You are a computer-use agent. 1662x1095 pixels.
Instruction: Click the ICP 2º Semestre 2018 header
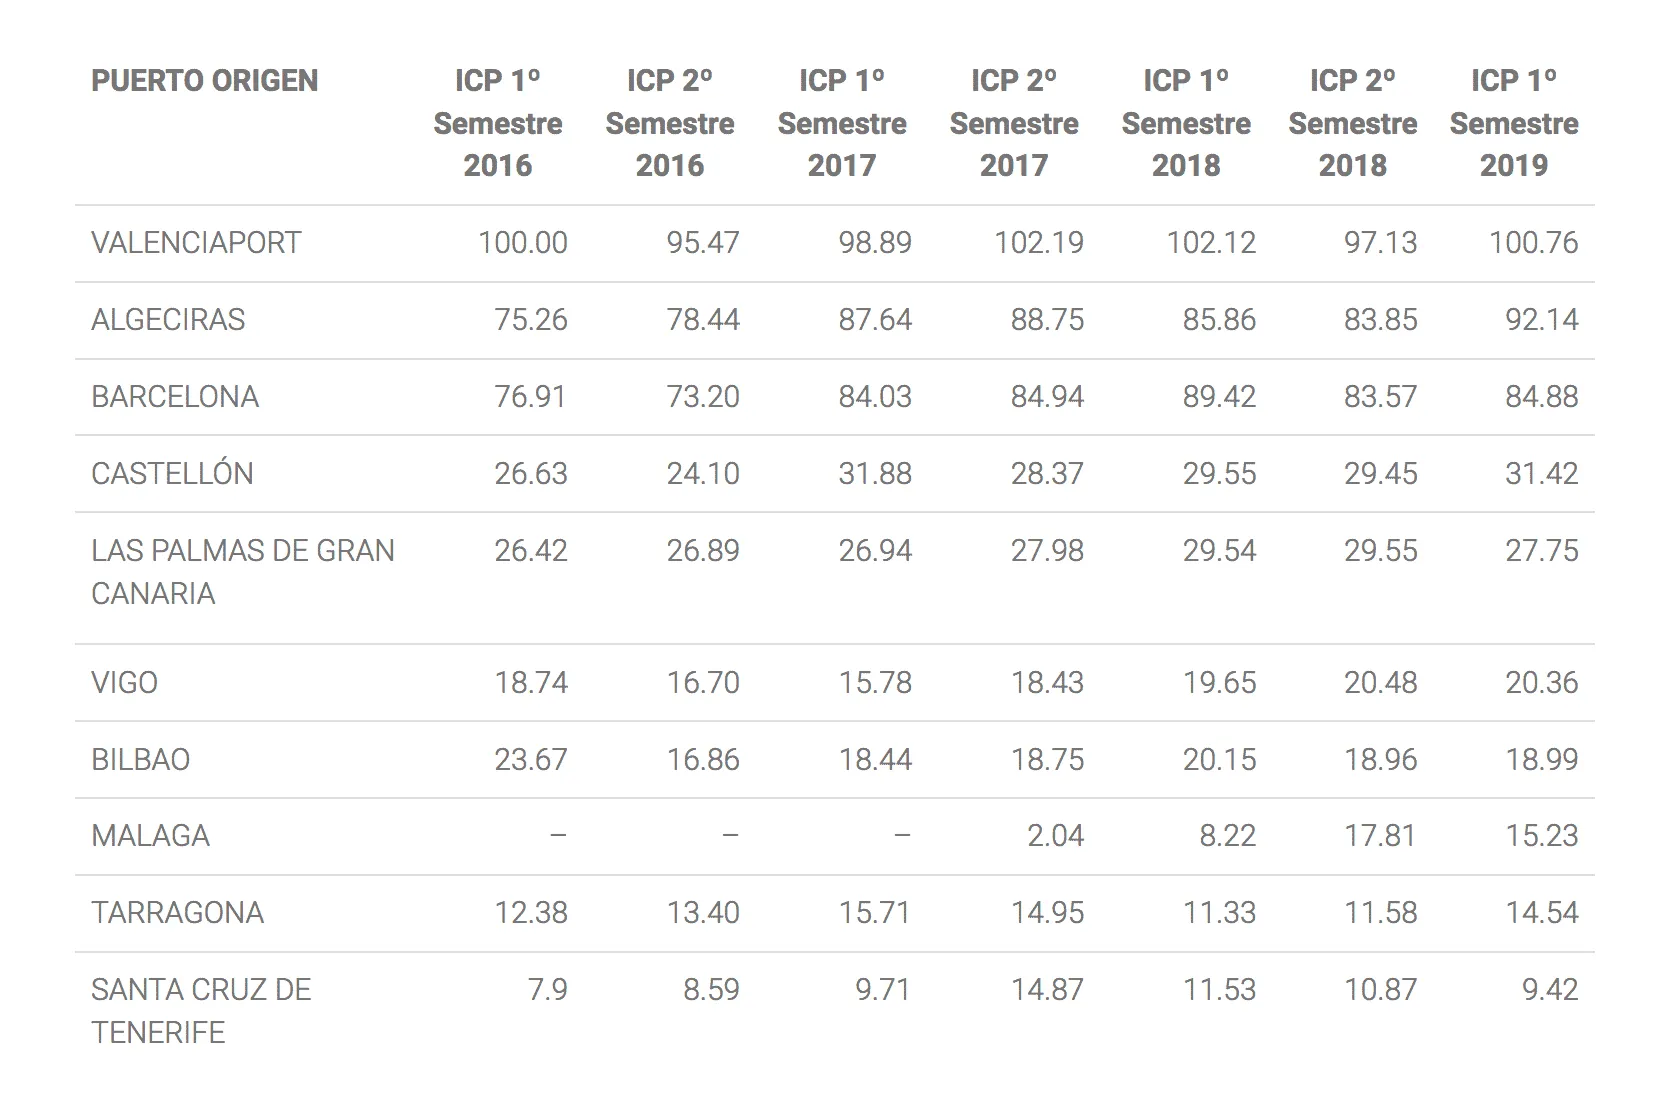1352,122
